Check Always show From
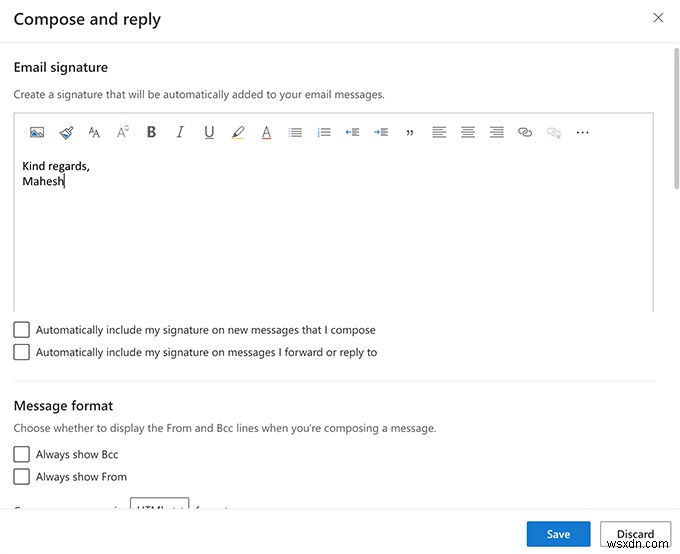Screen dimensions: 680x554 click(x=22, y=477)
